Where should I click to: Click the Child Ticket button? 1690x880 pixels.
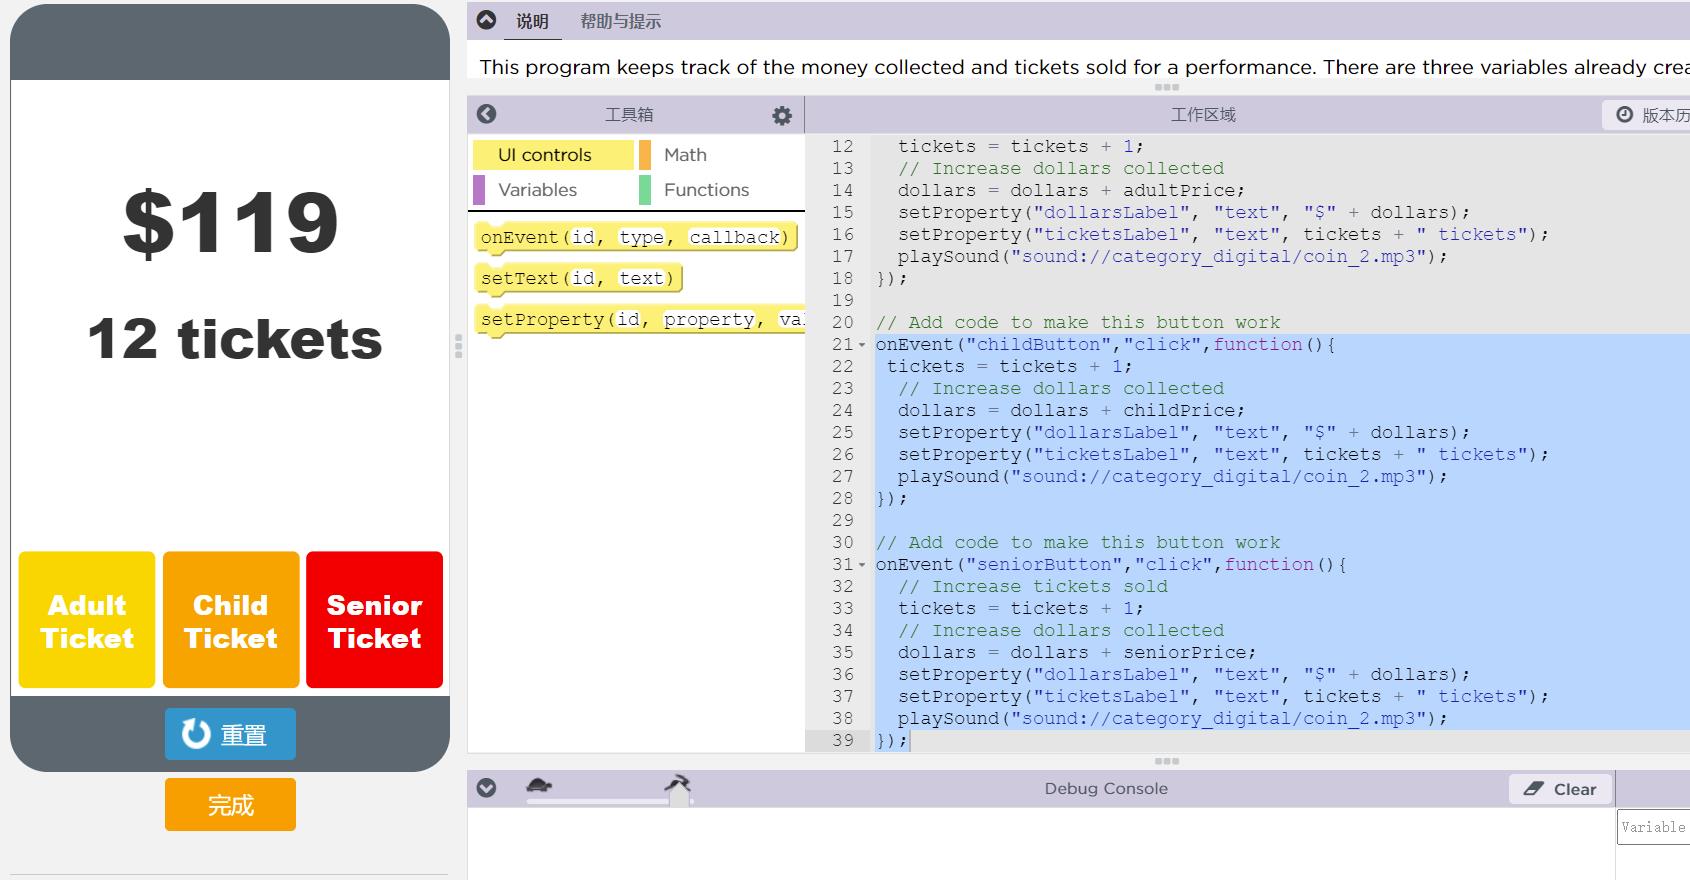click(x=231, y=620)
